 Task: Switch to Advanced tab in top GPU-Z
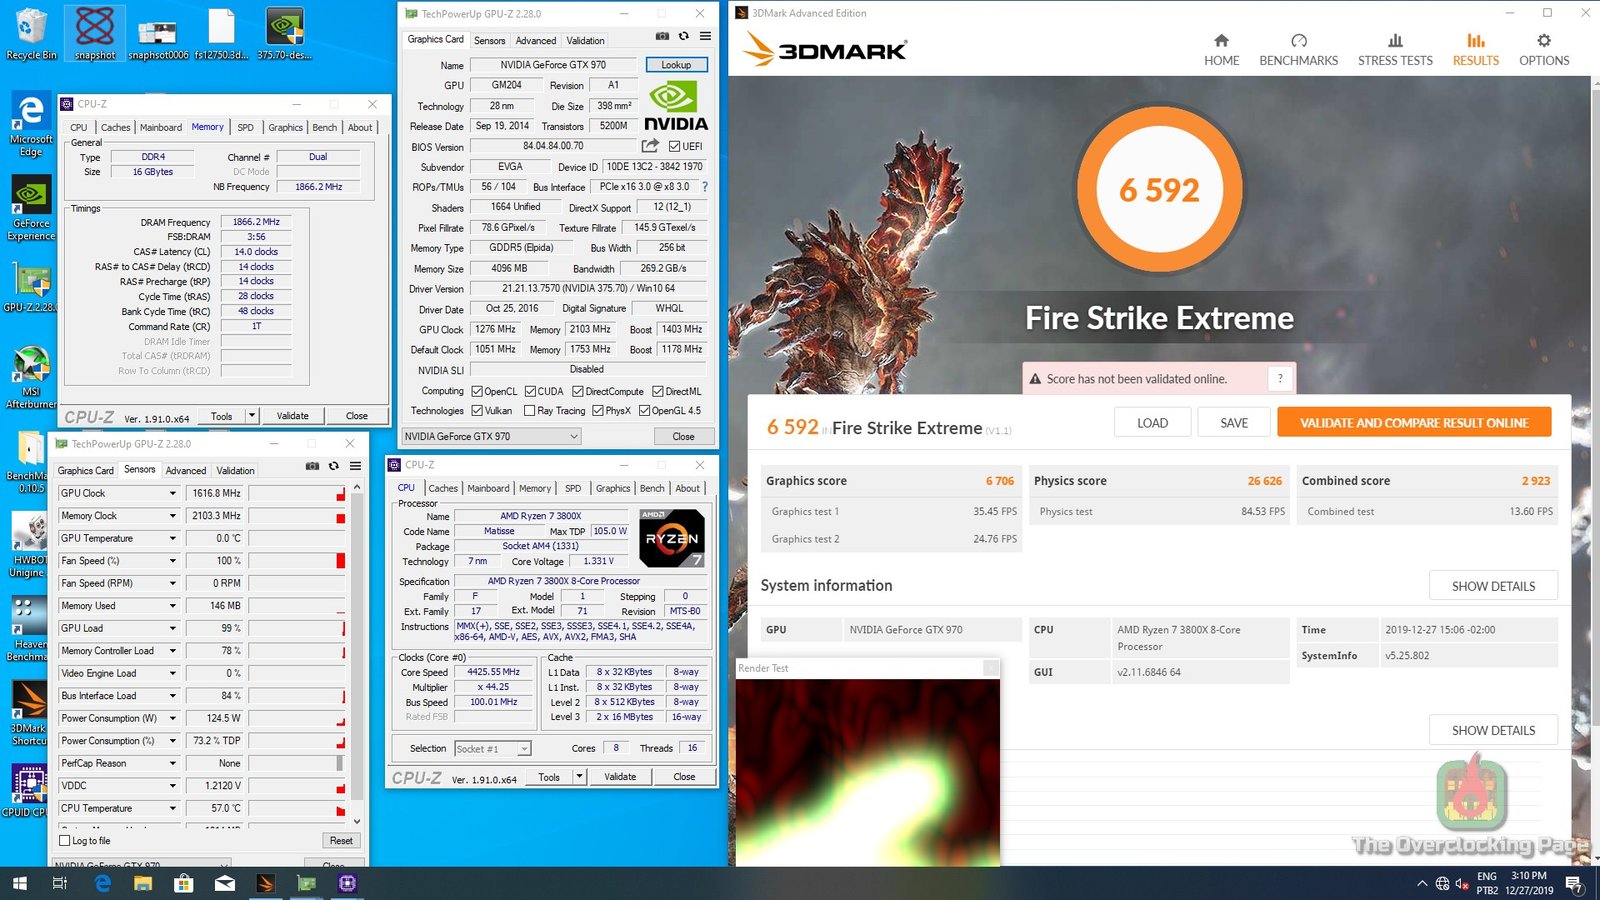(x=536, y=41)
